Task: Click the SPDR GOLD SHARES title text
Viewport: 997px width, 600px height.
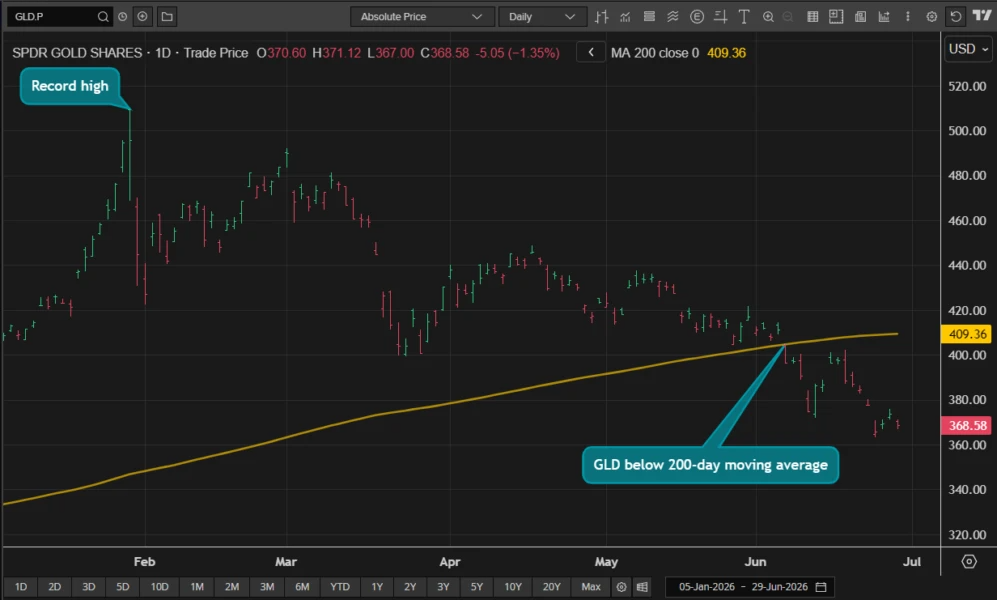Action: [x=77, y=53]
